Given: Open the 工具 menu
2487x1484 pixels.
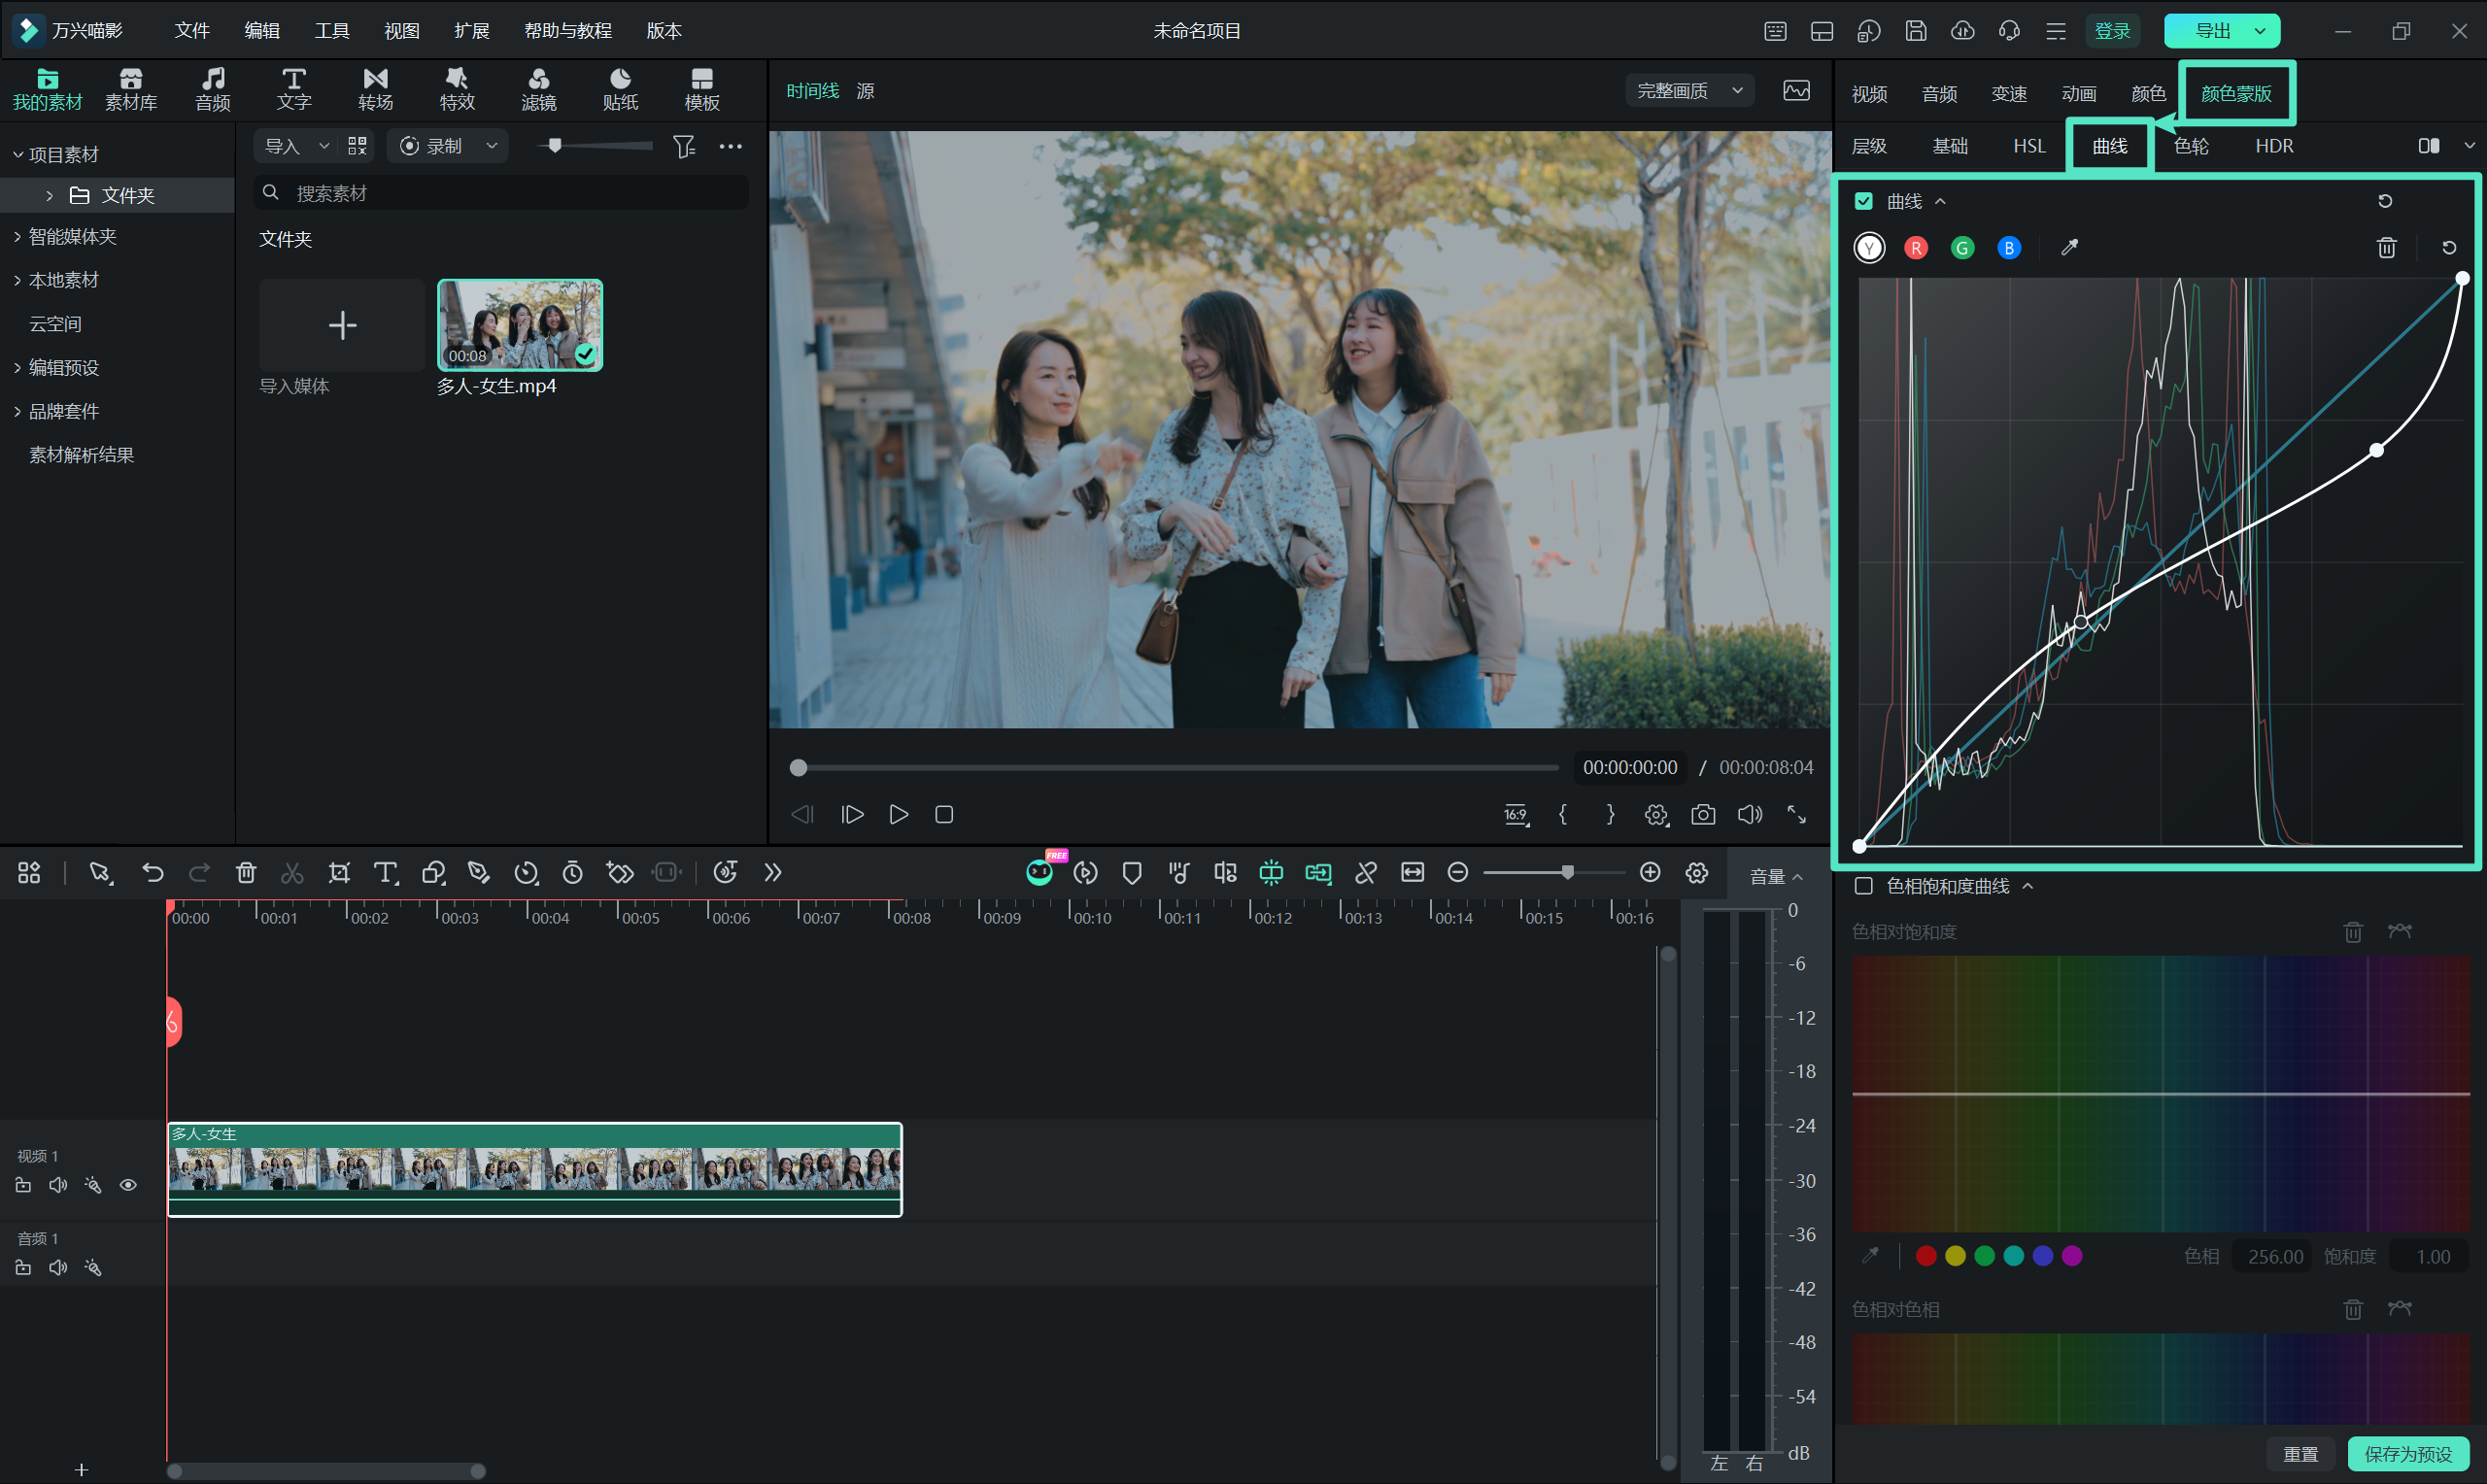Looking at the screenshot, I should [332, 30].
